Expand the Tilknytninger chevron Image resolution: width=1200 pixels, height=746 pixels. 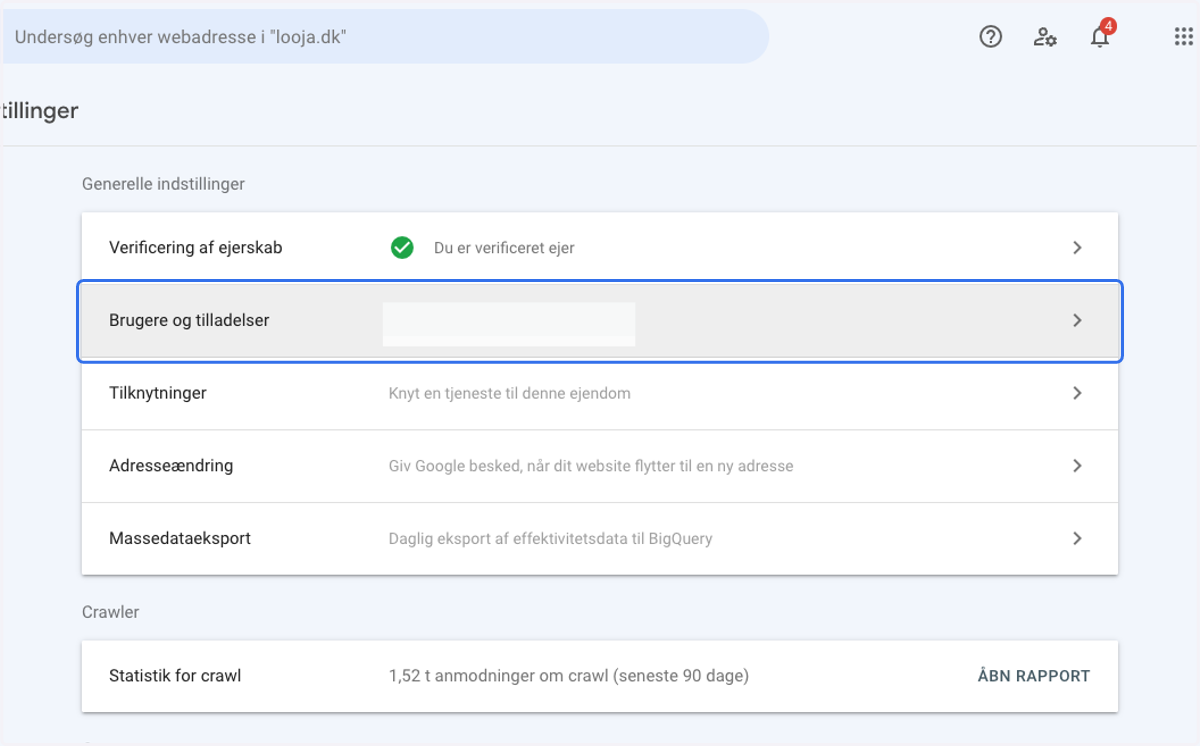tap(1077, 393)
